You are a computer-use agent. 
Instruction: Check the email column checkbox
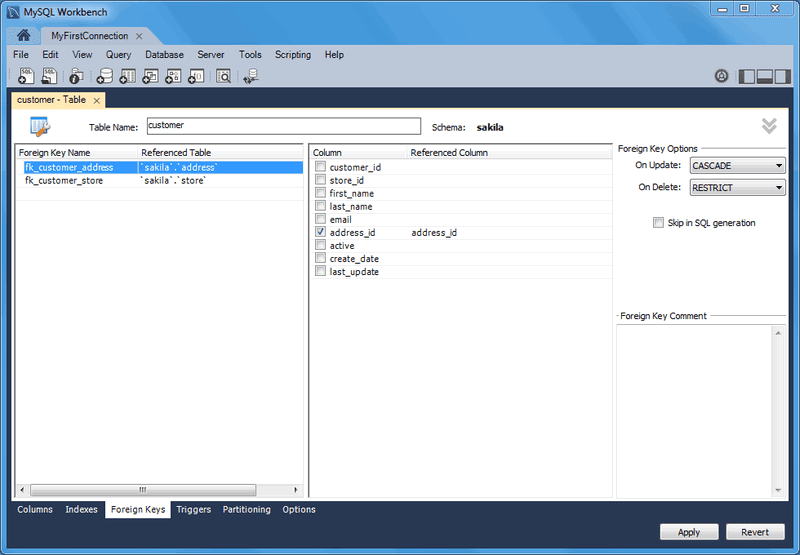[x=320, y=218]
